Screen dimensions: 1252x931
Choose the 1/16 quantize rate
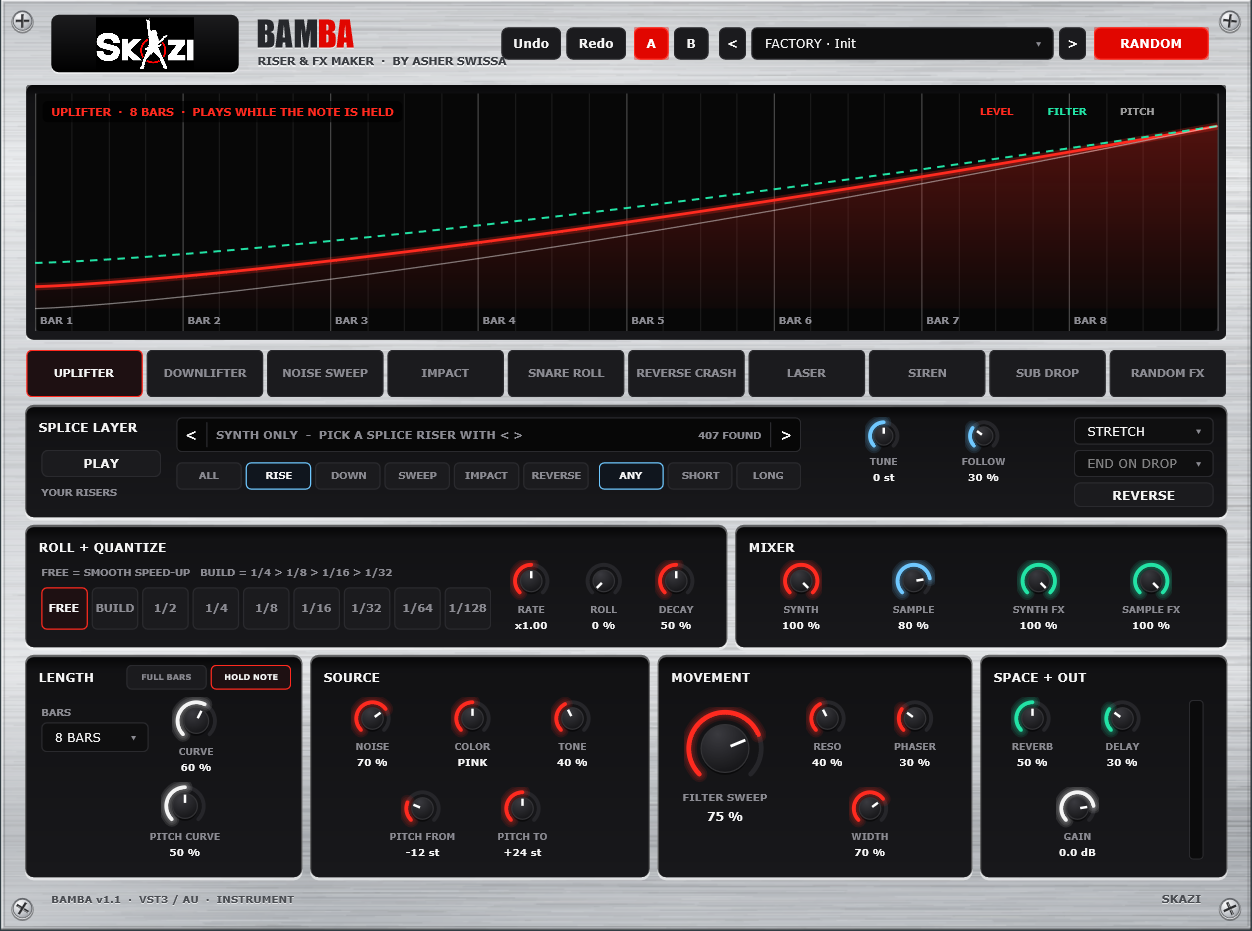point(316,608)
